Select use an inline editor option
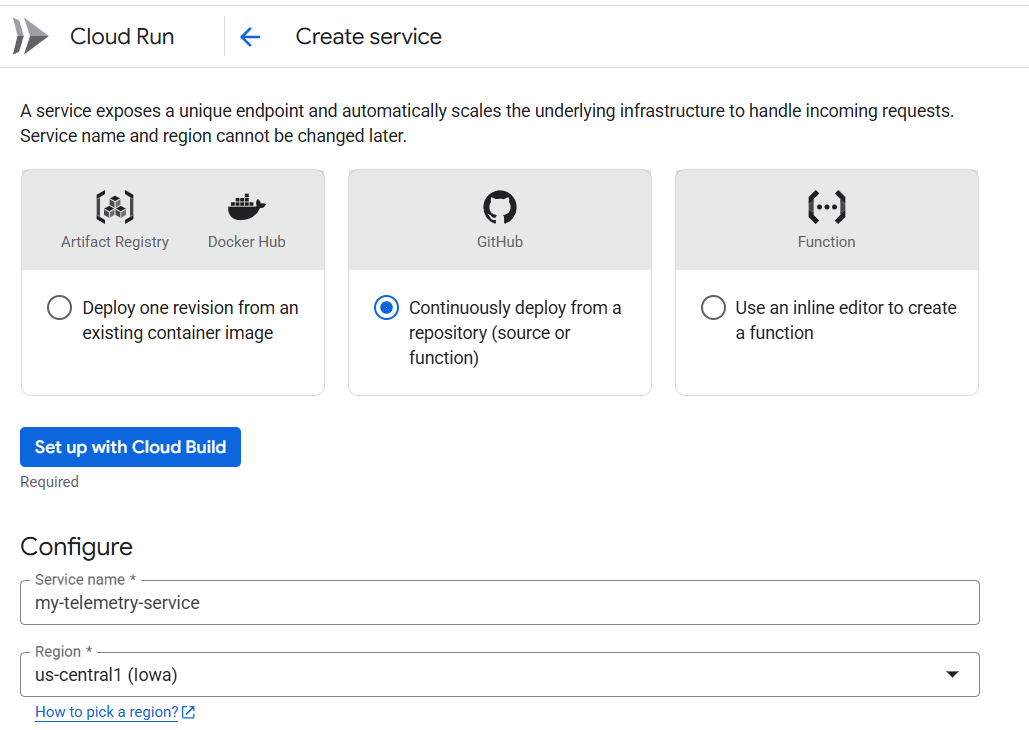Image resolution: width=1029 pixels, height=730 pixels. 713,307
